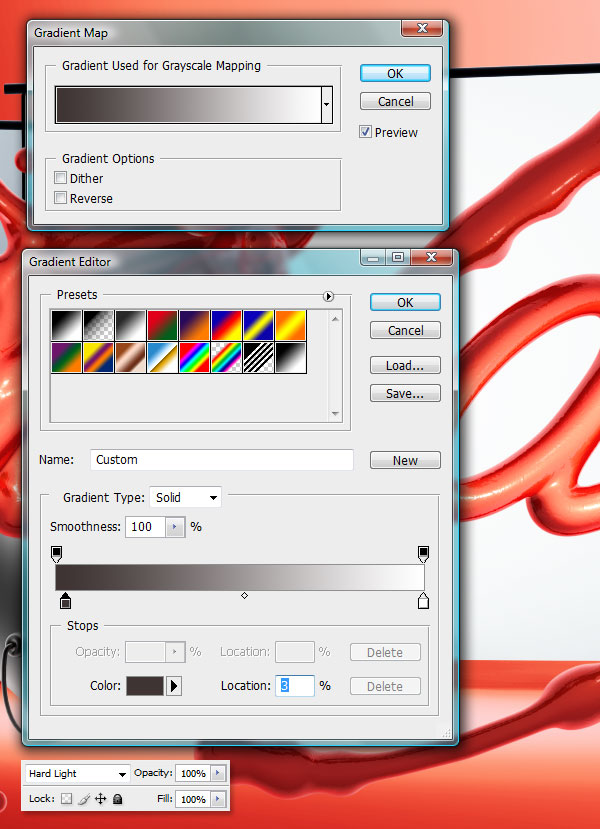The height and width of the screenshot is (829, 600).
Task: Open the Smoothness slider arrow
Action: click(175, 527)
